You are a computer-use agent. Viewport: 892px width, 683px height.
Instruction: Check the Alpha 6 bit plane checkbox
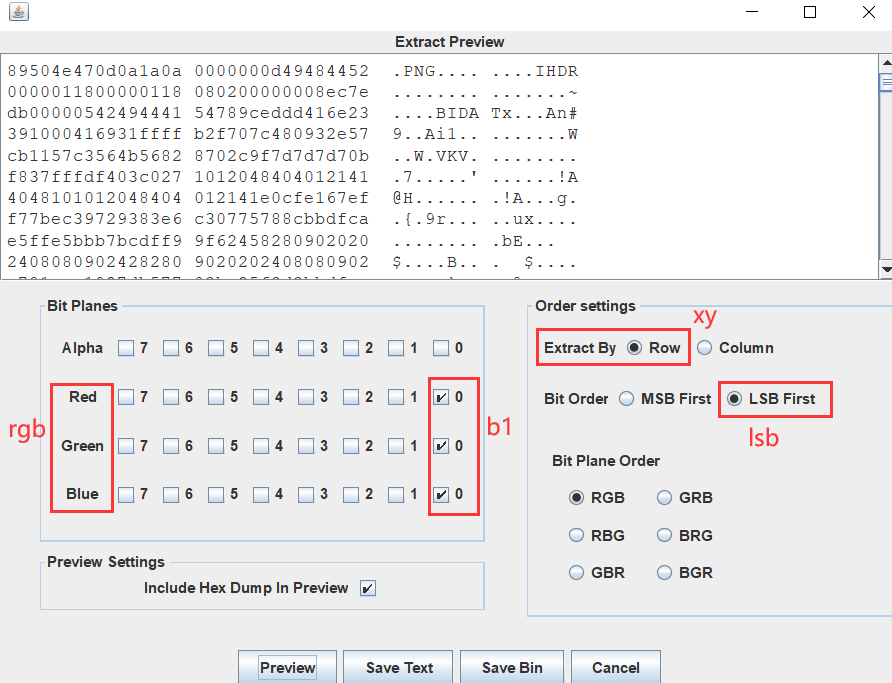click(x=171, y=348)
